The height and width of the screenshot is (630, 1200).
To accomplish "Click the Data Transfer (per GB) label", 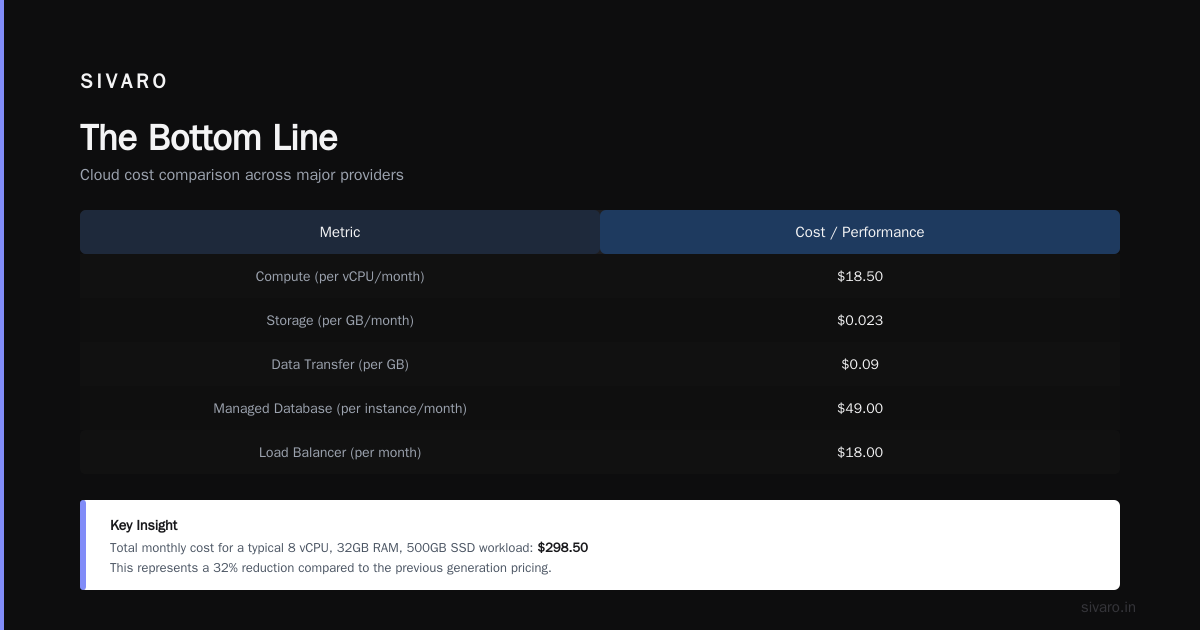I will (340, 364).
